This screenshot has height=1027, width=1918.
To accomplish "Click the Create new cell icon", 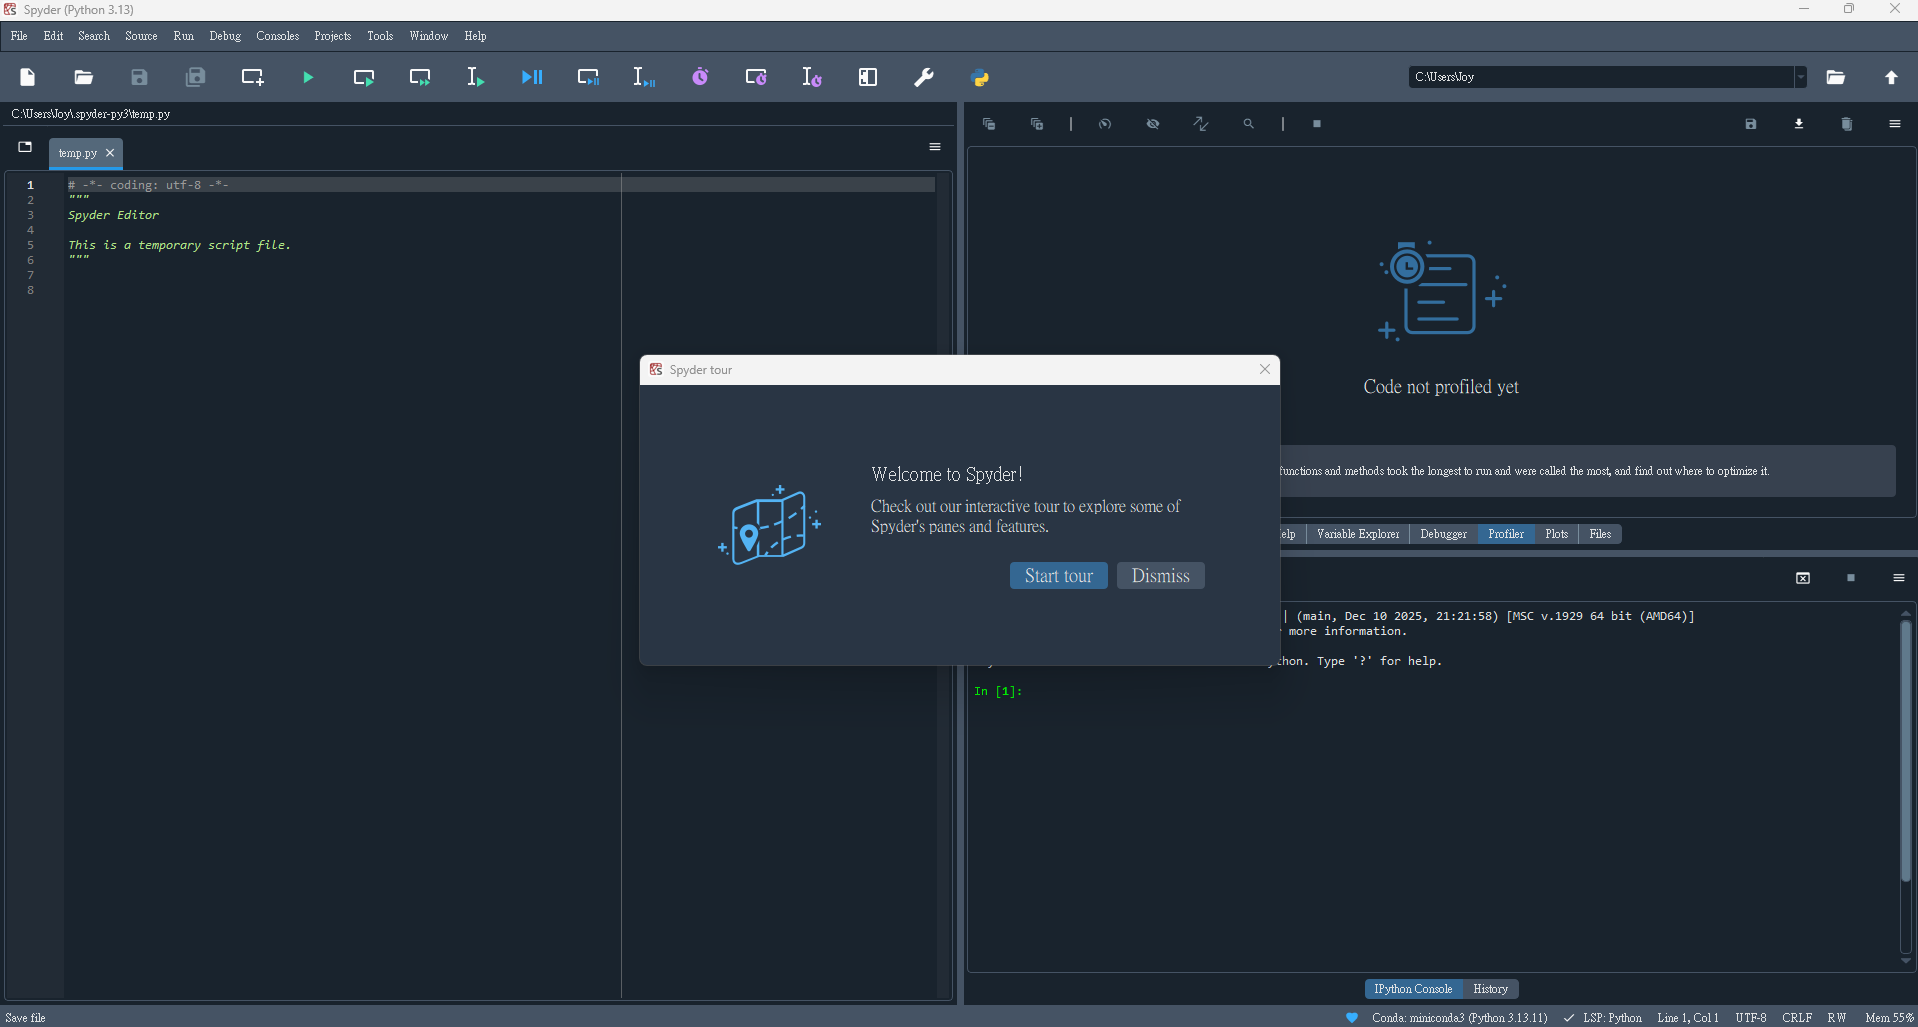I will point(252,78).
